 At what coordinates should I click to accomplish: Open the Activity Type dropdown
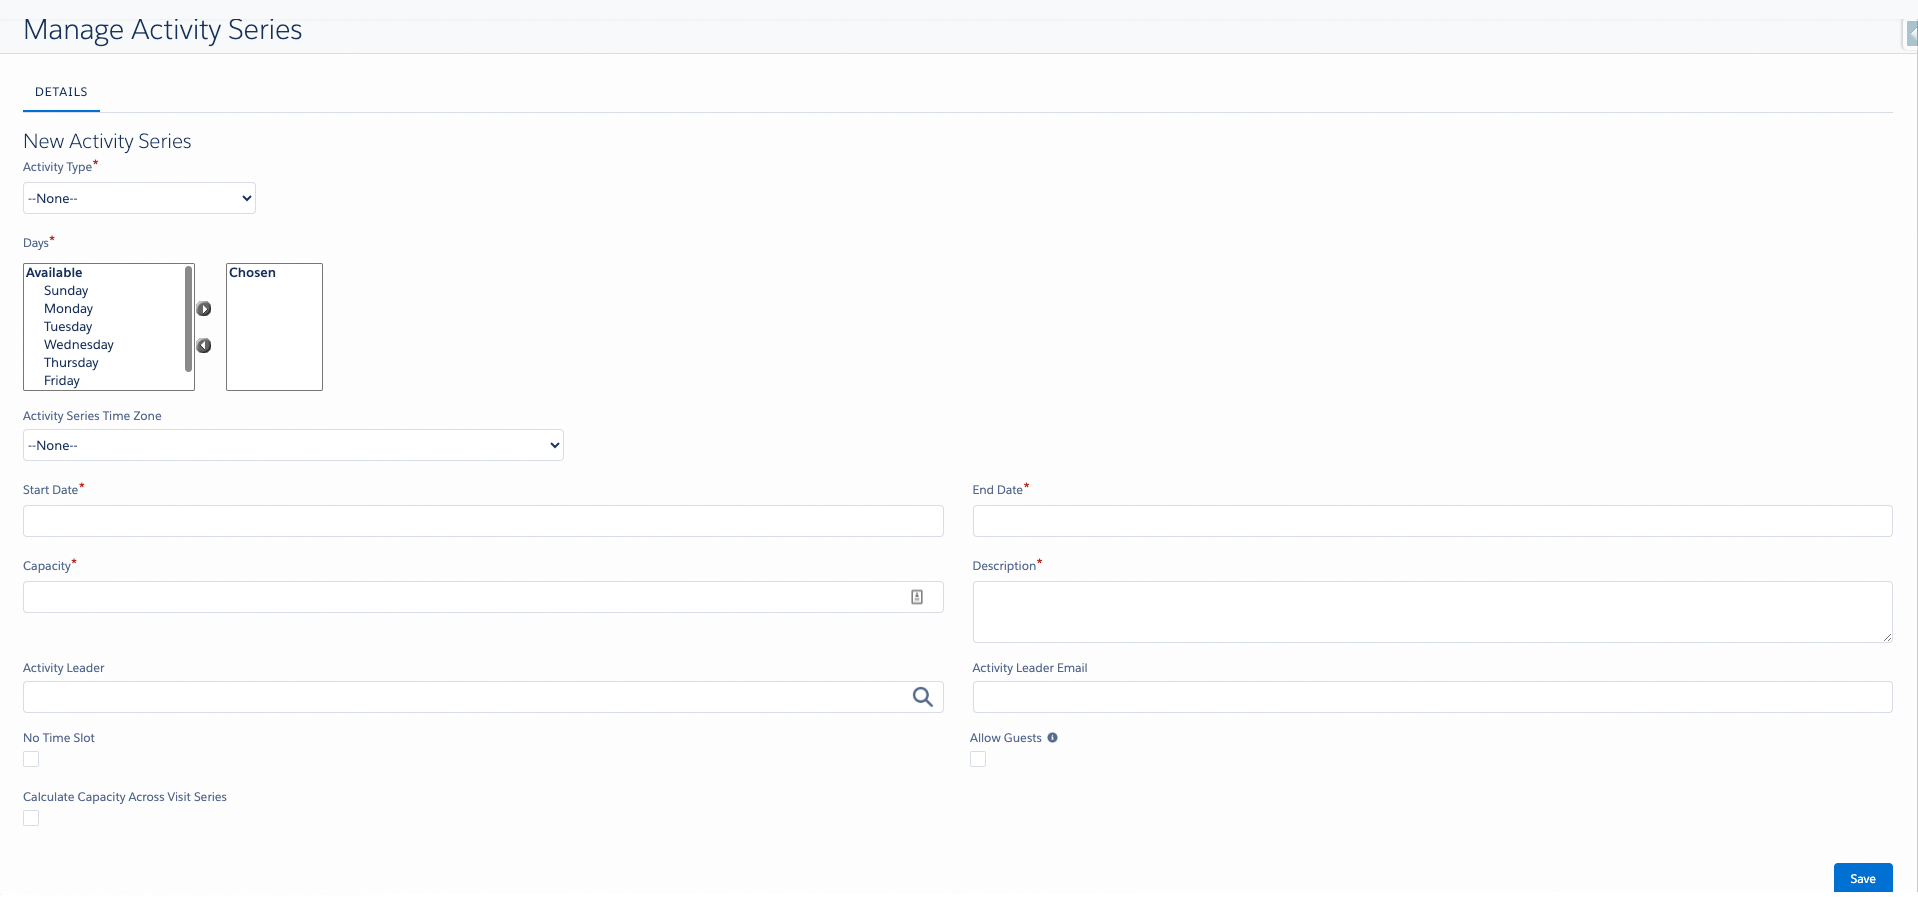click(x=139, y=198)
